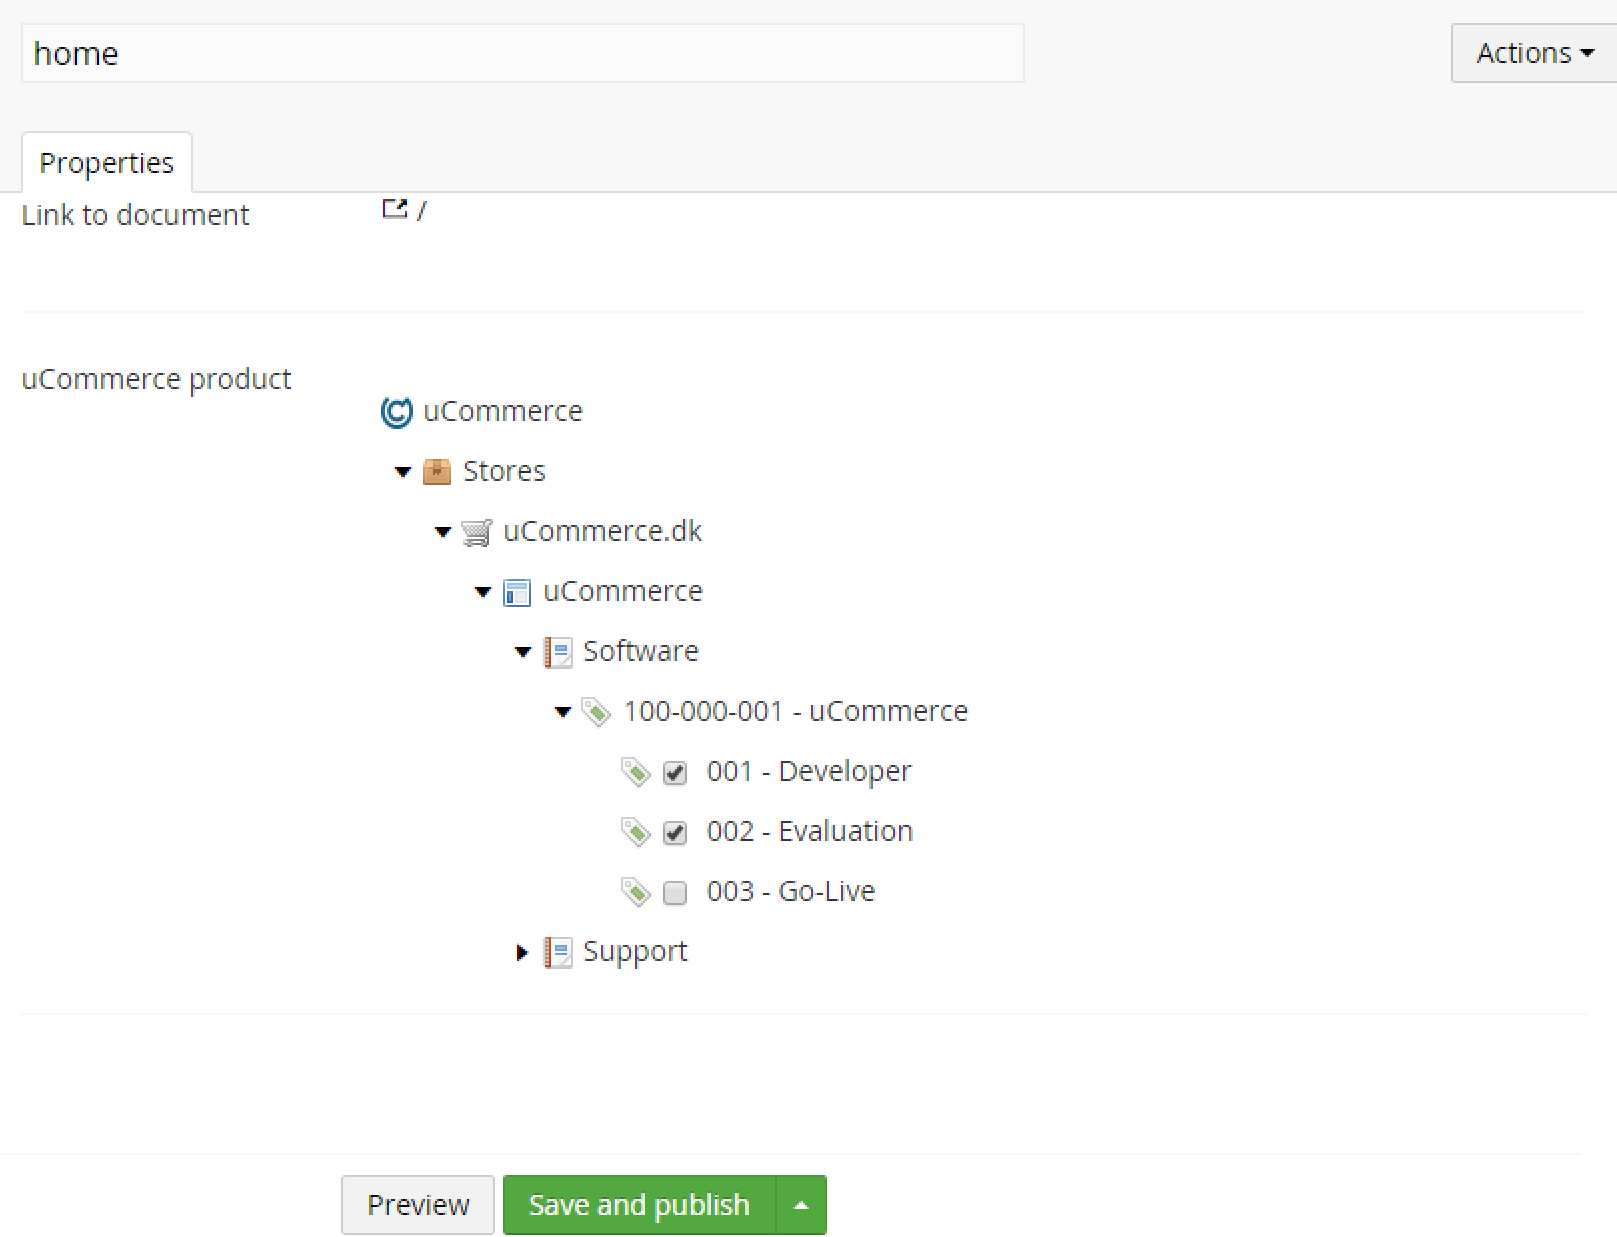Collapse the Software category node
Viewport: 1617px width, 1237px height.
(523, 652)
